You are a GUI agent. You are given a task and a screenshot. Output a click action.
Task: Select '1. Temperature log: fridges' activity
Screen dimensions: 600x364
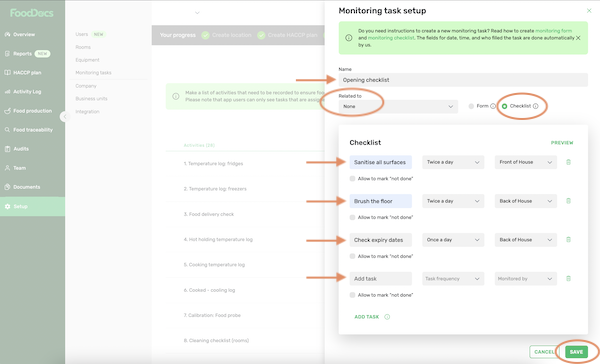point(213,164)
